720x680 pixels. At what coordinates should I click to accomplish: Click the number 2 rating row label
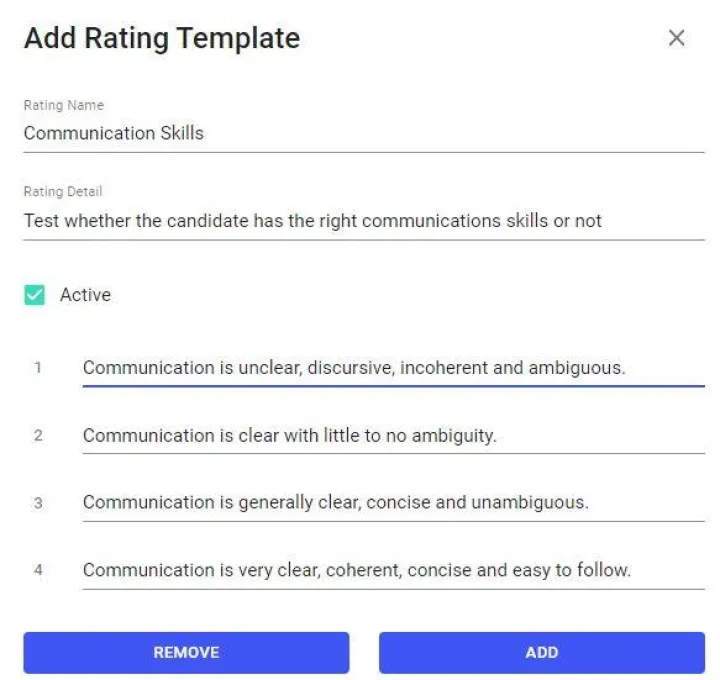click(x=38, y=435)
